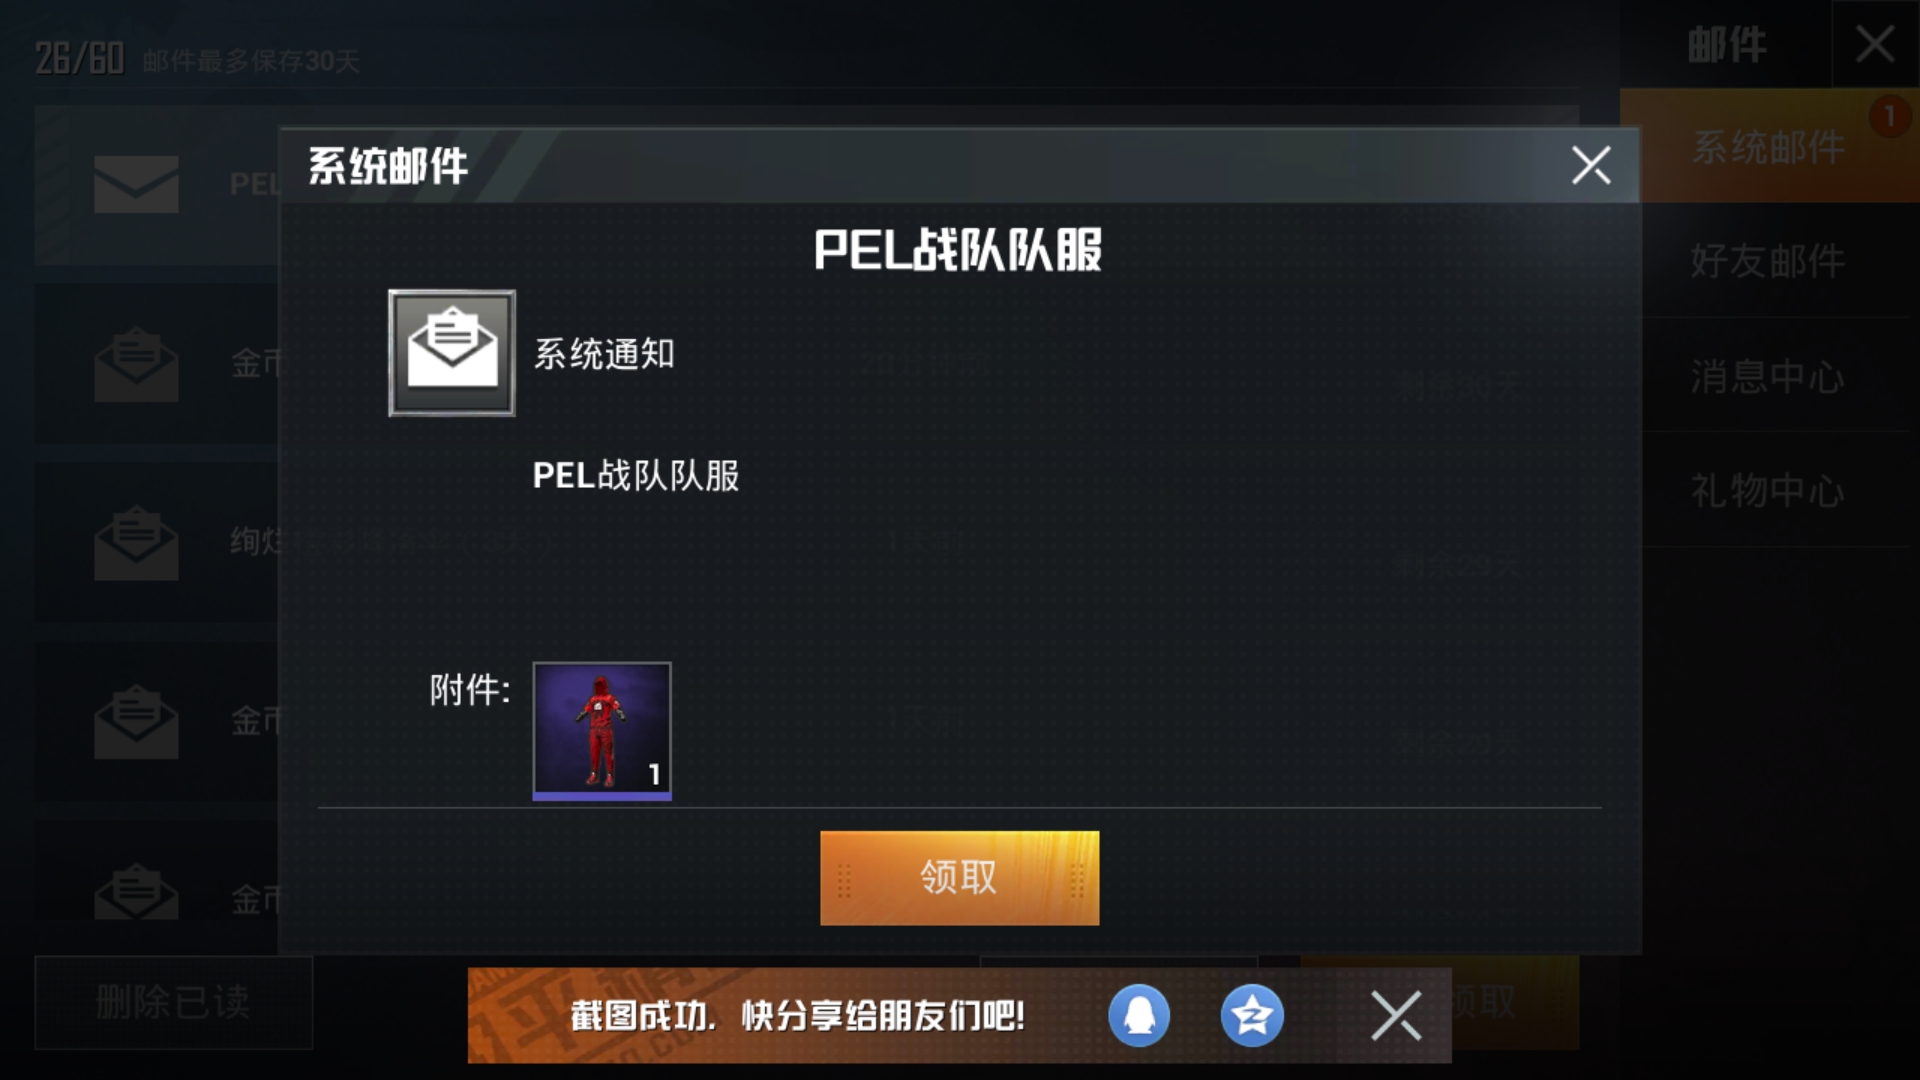Screen dimensions: 1920x1080
Task: Select the fourth mail's opened envelope icon
Action: click(x=137, y=721)
